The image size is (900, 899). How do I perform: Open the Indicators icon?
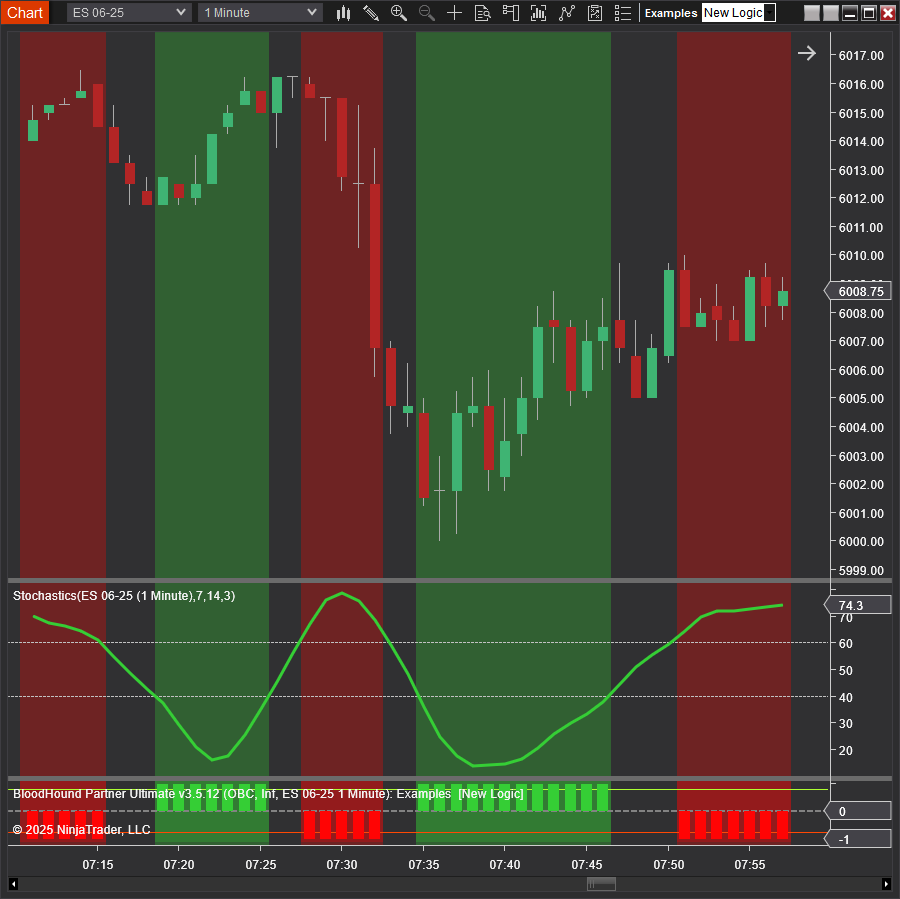click(x=539, y=13)
